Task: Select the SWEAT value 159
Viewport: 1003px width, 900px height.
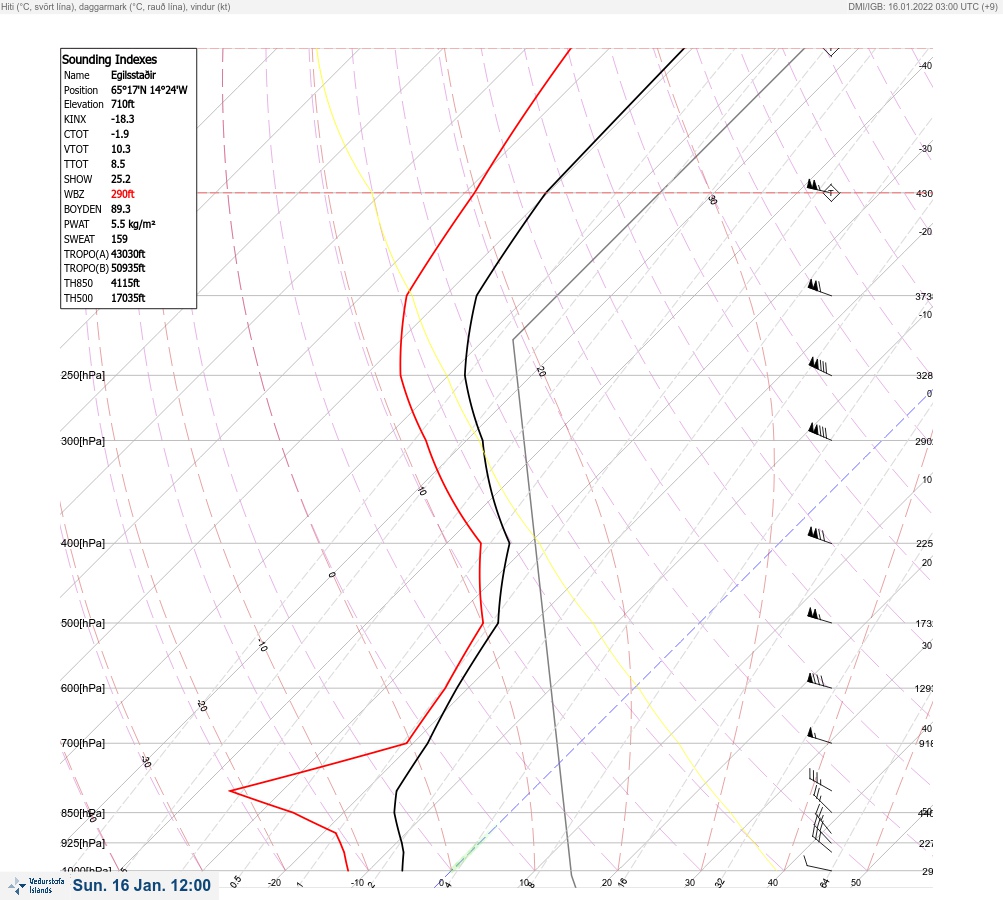Action: [119, 239]
